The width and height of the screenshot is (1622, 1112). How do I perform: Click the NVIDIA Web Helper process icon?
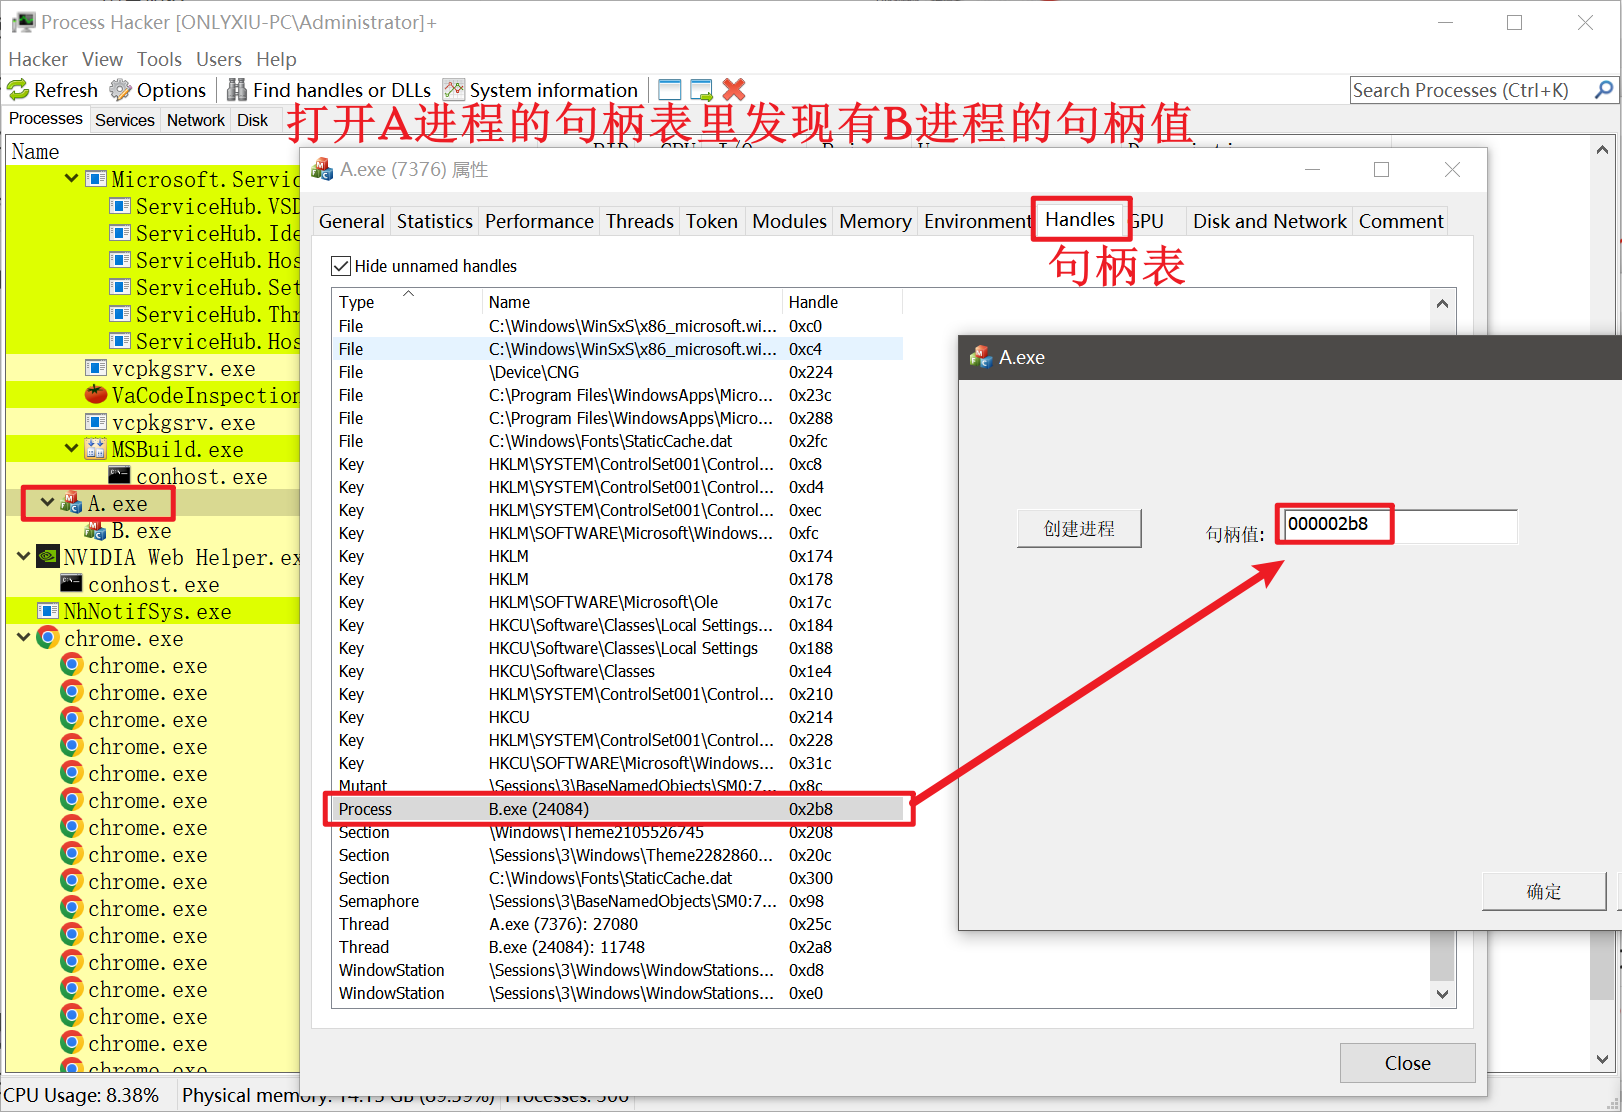coord(47,557)
